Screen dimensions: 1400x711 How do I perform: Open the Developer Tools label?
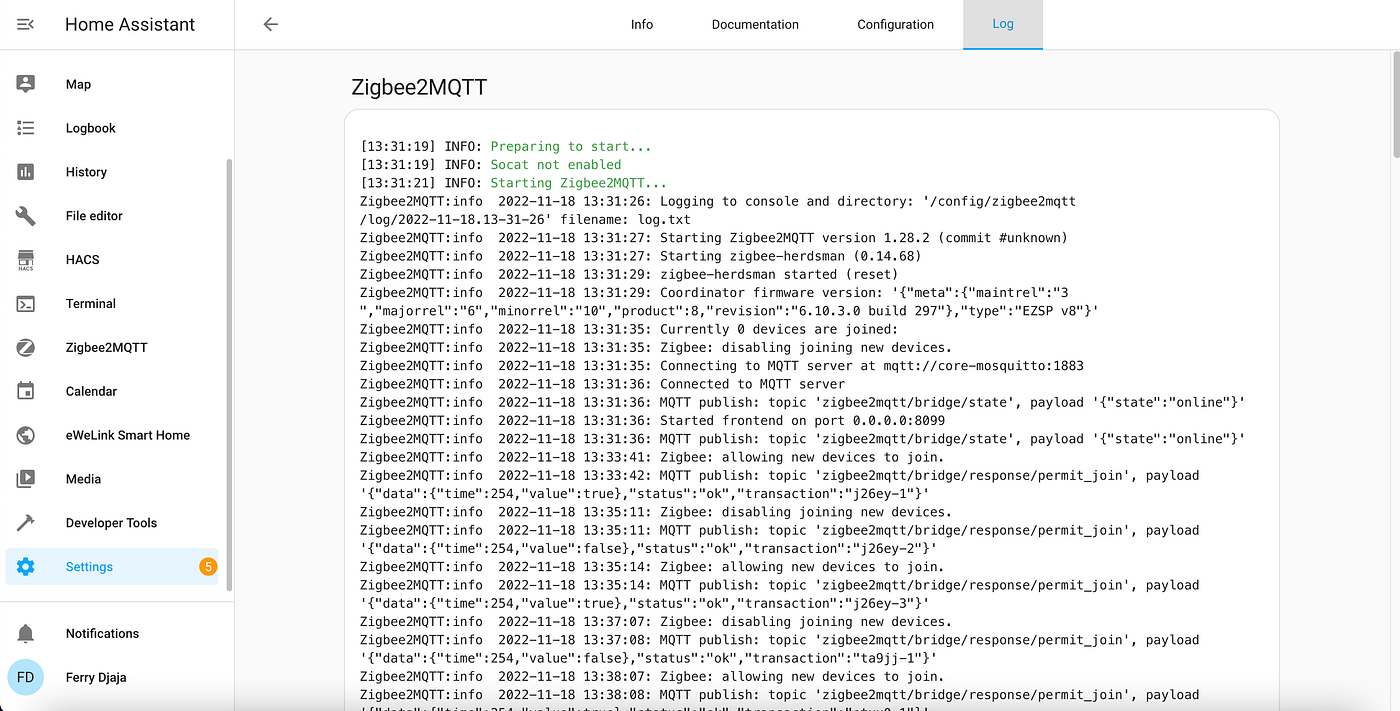pyautogui.click(x=111, y=523)
